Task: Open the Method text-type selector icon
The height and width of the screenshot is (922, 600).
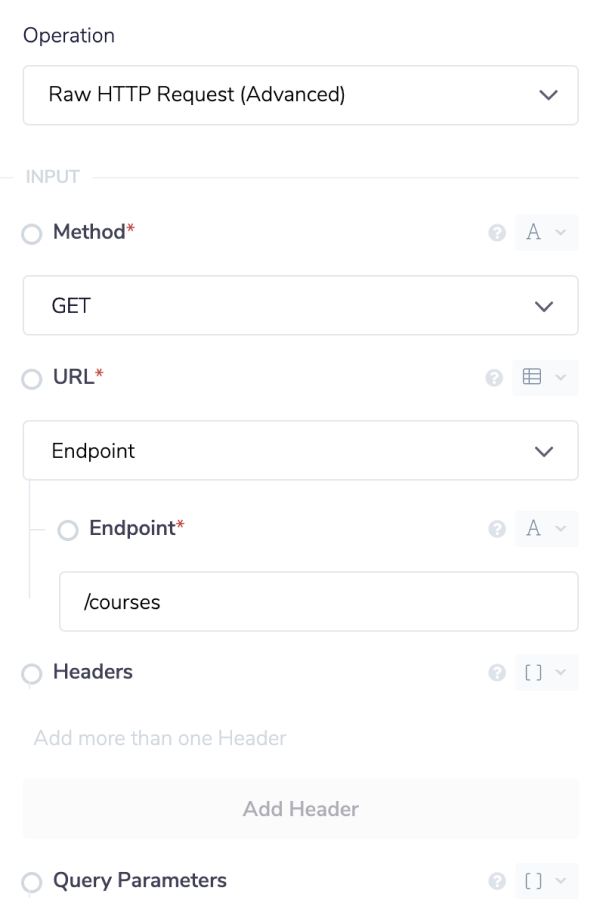Action: [x=546, y=233]
